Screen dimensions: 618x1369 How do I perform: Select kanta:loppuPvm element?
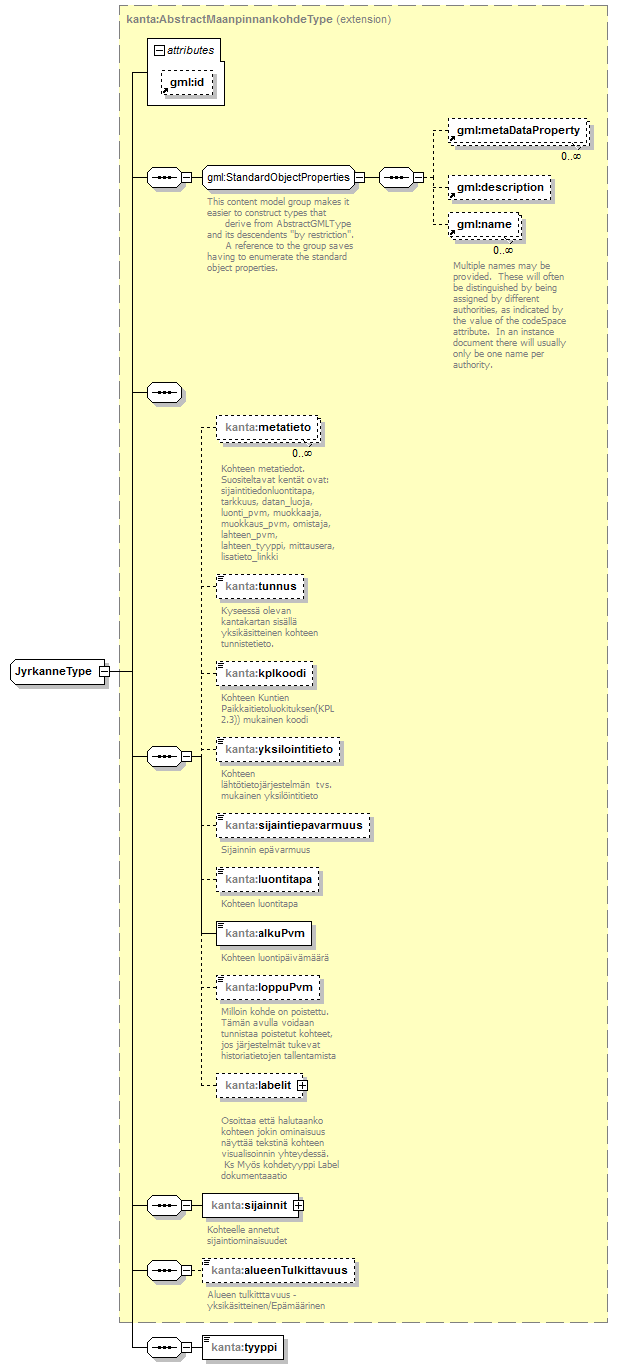pos(268,988)
